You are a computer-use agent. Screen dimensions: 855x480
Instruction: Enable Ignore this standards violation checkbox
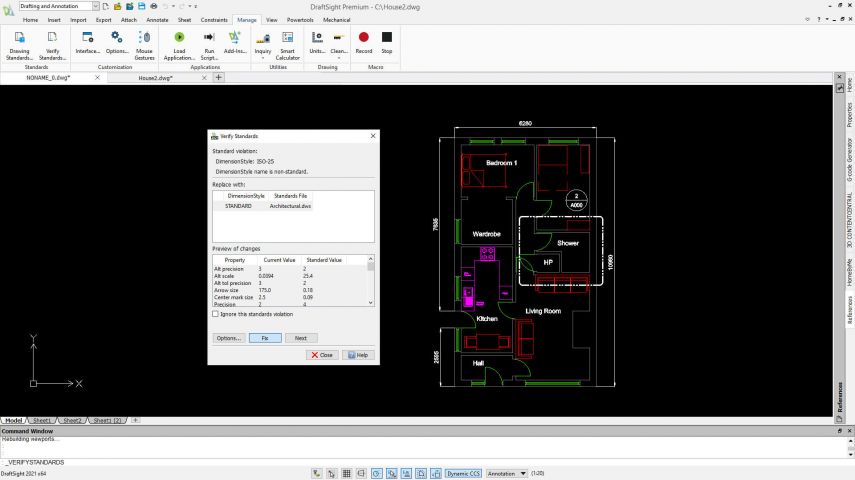(216, 314)
